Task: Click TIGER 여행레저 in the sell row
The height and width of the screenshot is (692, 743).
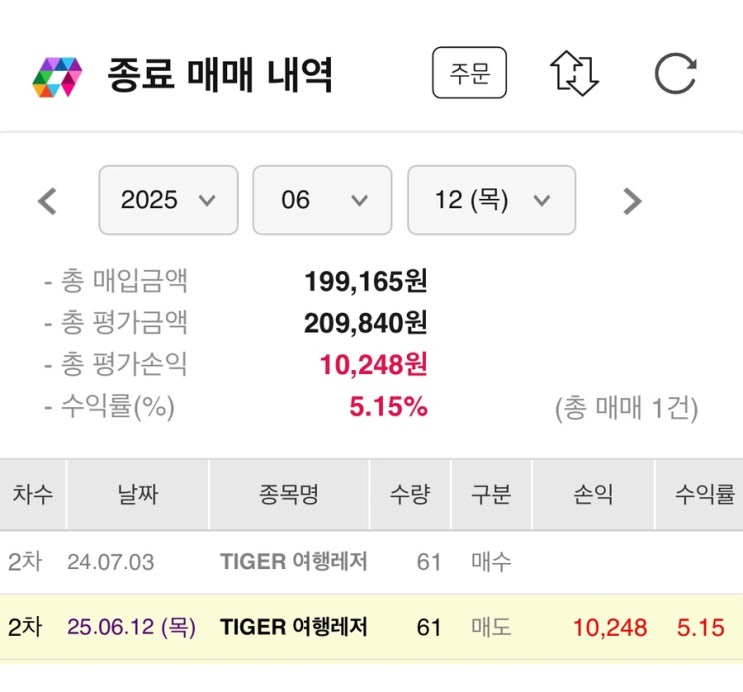Action: click(293, 627)
